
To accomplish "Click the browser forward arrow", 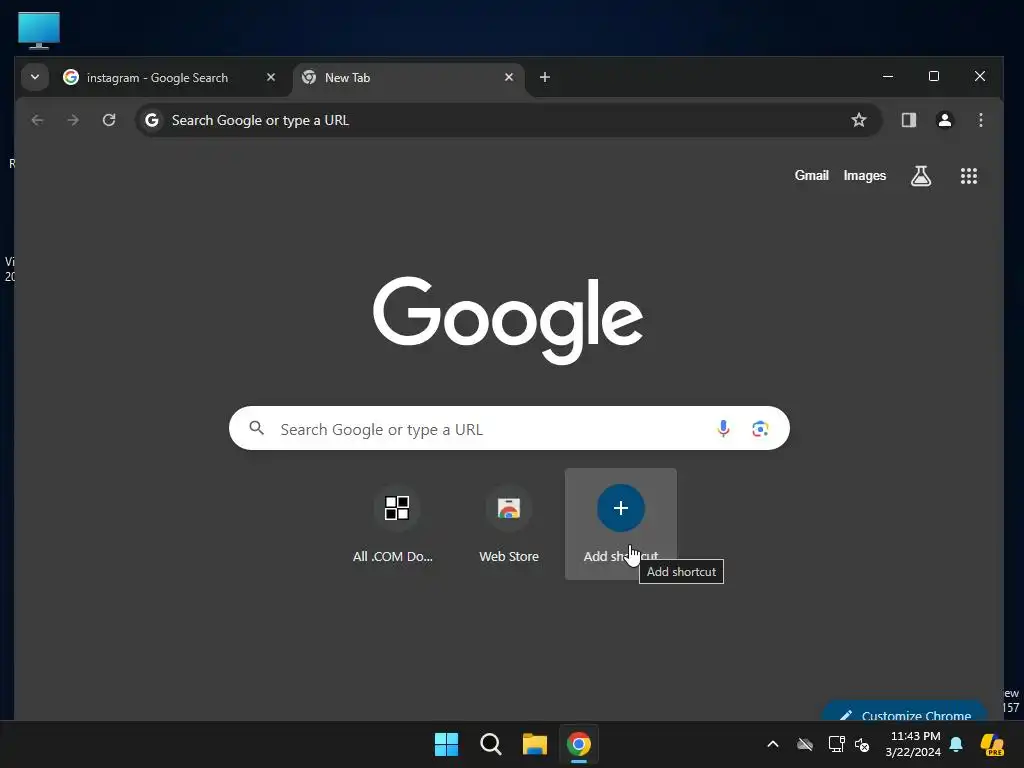I will tap(73, 120).
